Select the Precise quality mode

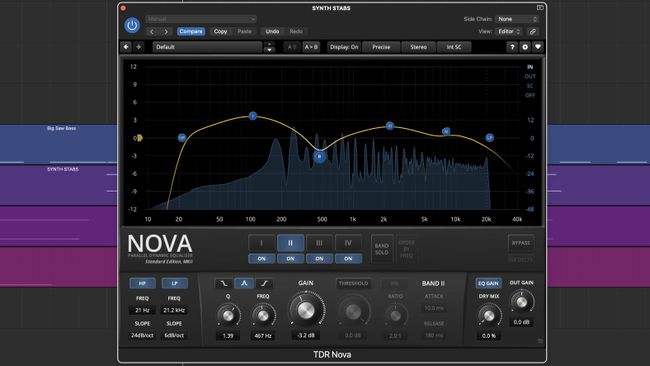click(x=381, y=47)
